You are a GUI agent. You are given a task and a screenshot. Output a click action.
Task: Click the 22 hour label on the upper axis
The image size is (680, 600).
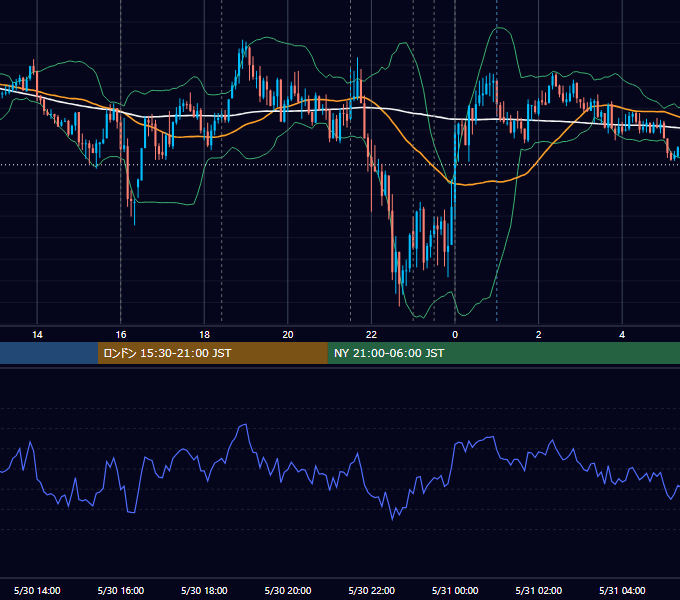pyautogui.click(x=371, y=335)
